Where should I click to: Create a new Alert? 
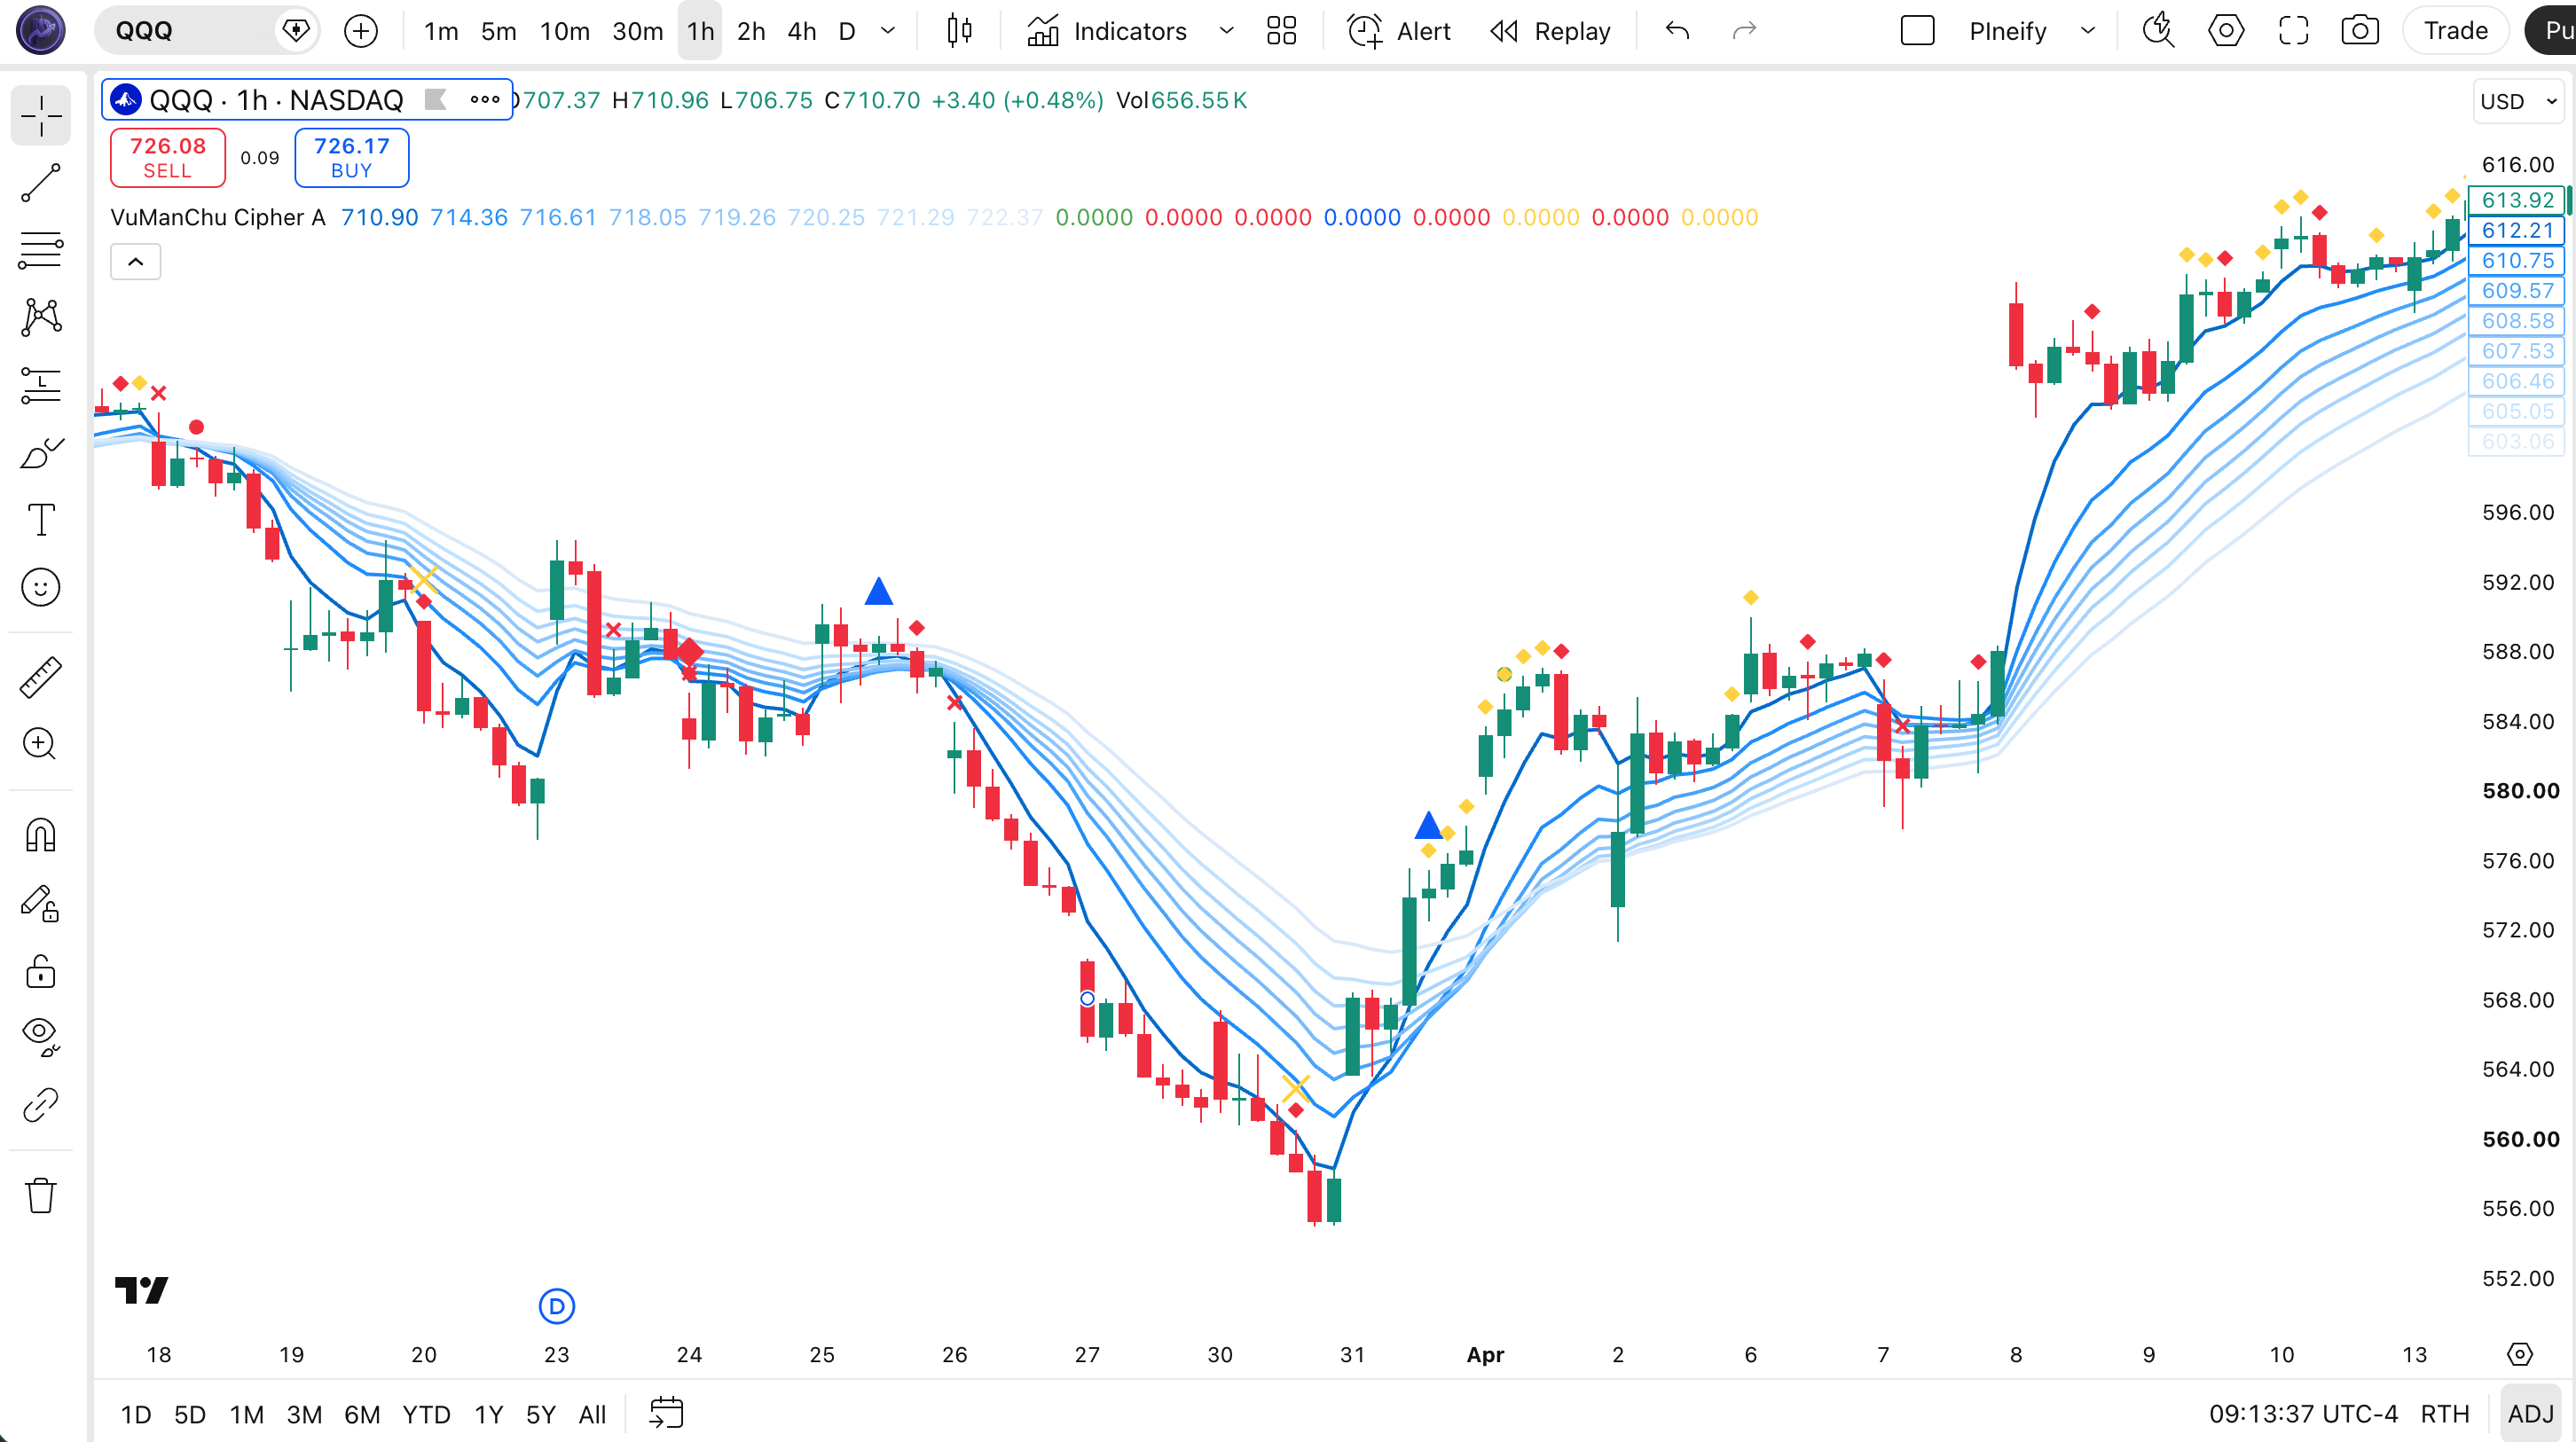click(1398, 31)
